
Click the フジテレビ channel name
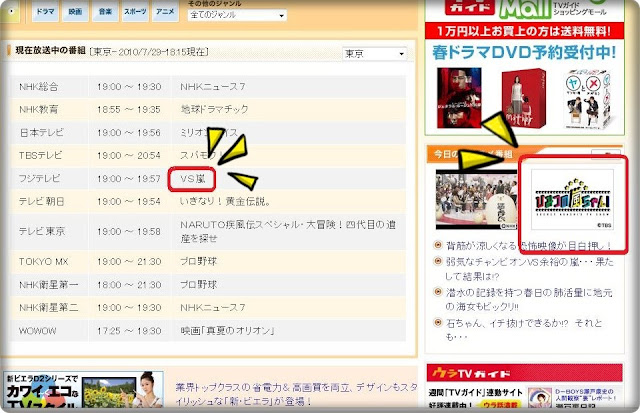point(40,178)
